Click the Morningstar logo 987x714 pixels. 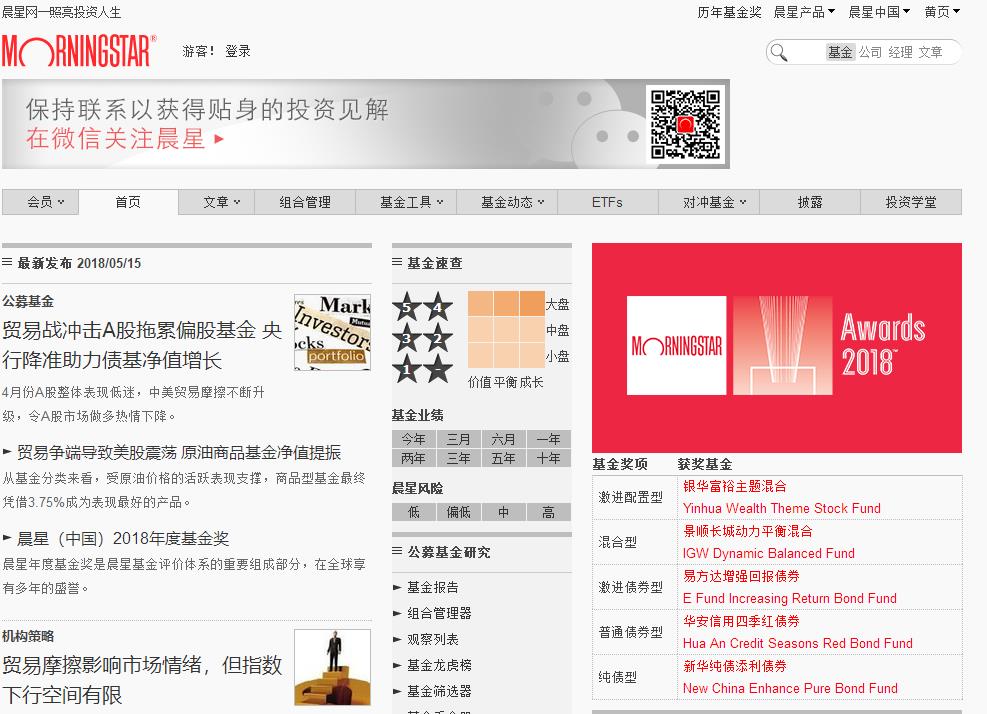(80, 53)
